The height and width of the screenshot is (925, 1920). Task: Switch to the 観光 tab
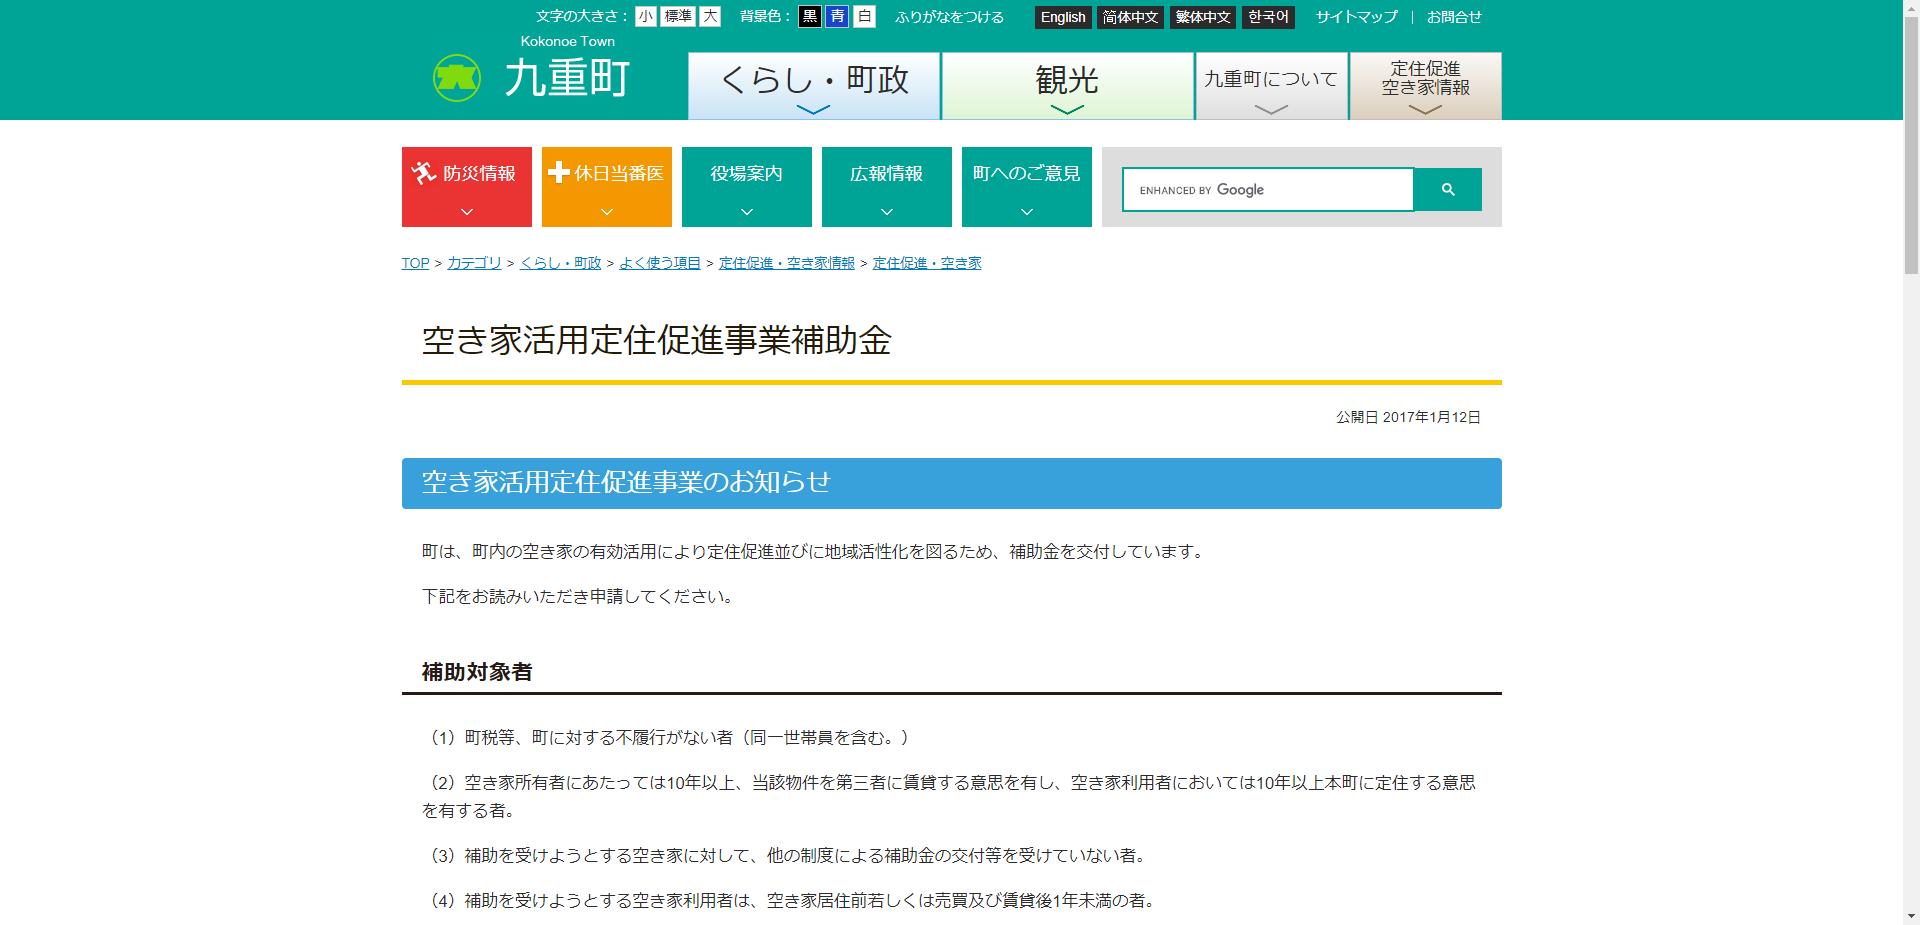tap(1066, 80)
